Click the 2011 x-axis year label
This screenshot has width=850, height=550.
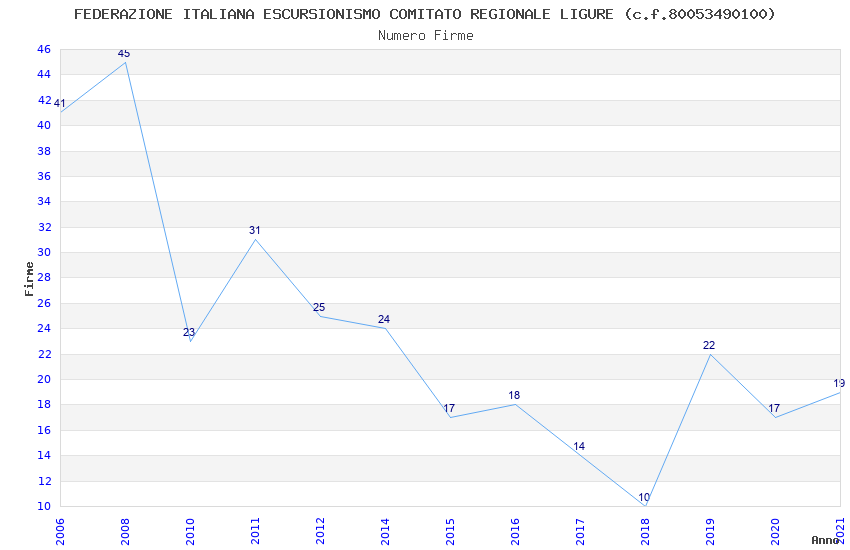[x=255, y=532]
